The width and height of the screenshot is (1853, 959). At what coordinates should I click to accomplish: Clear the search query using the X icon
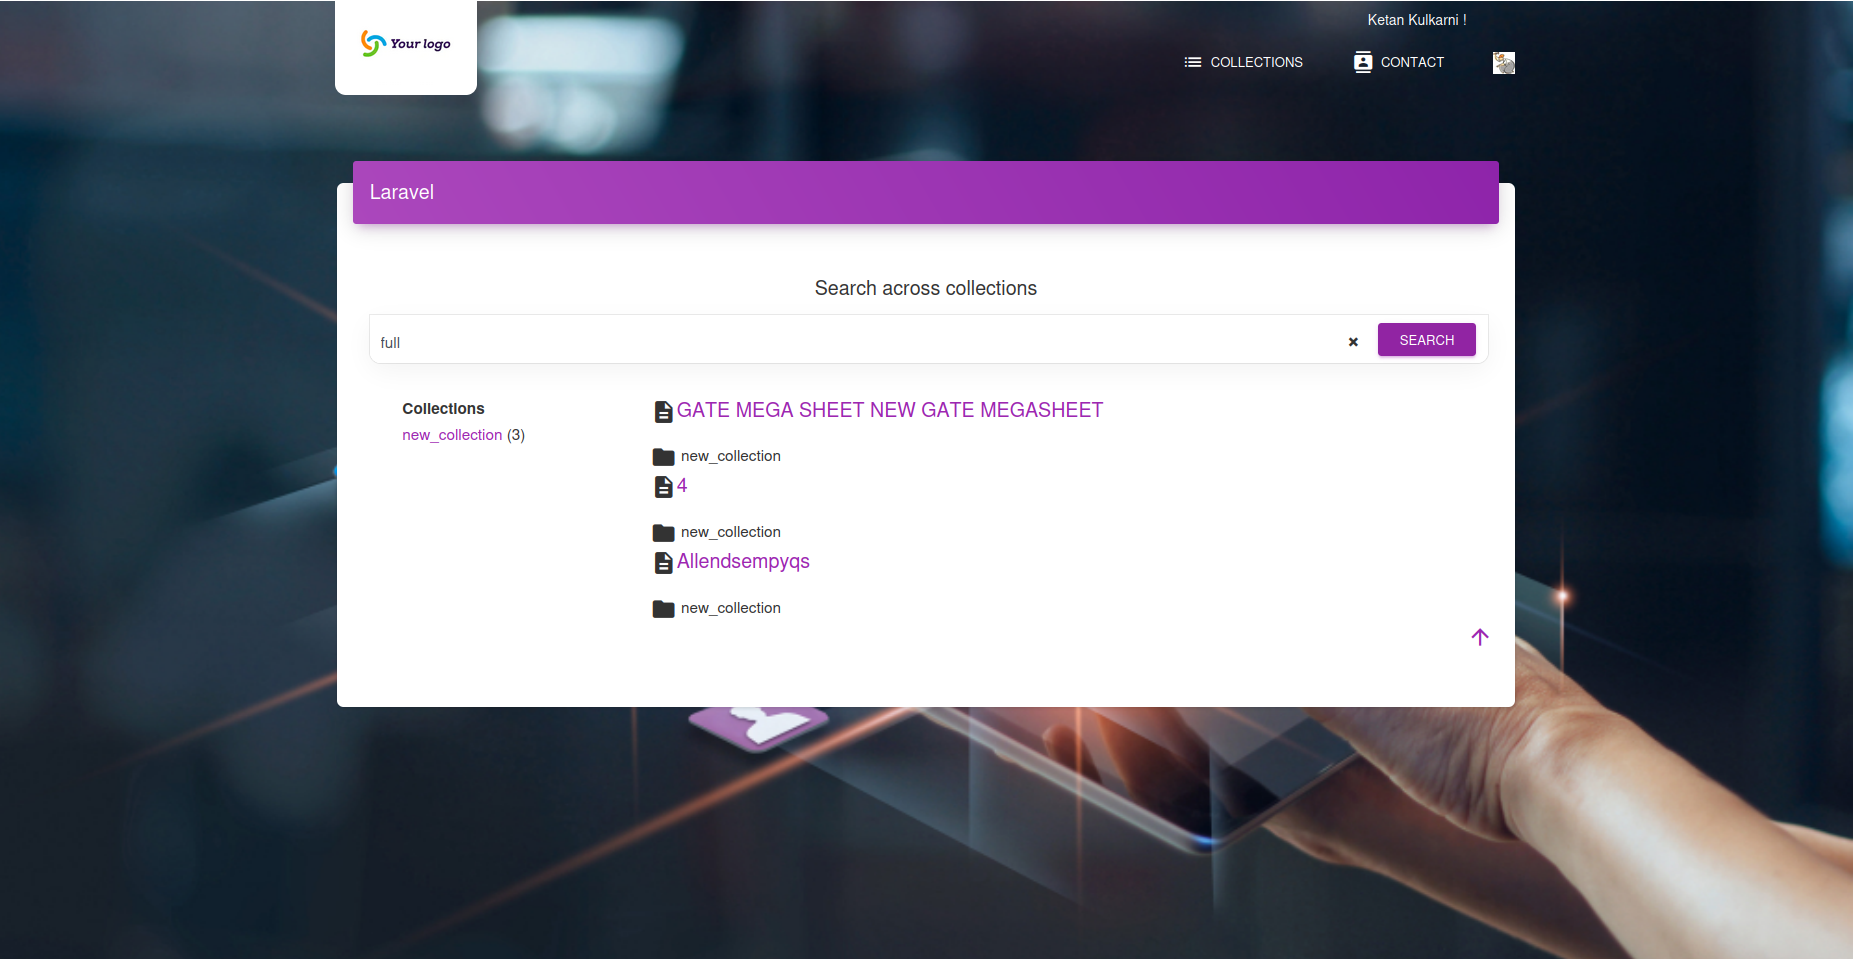pos(1352,342)
